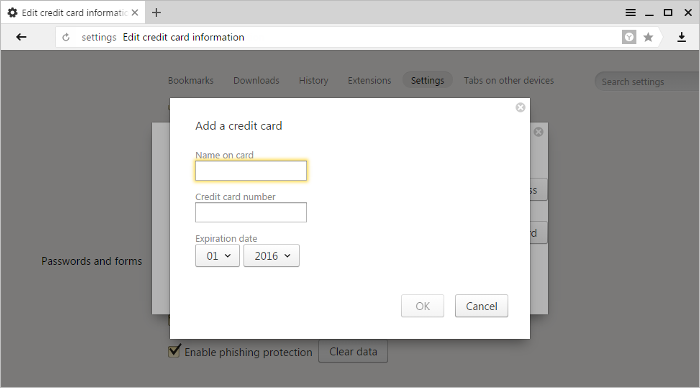Open a new tab with plus icon

tap(156, 13)
